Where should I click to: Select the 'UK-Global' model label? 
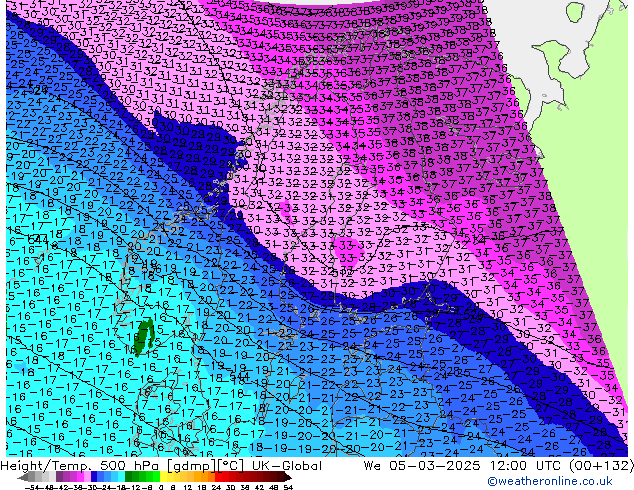[x=287, y=466]
